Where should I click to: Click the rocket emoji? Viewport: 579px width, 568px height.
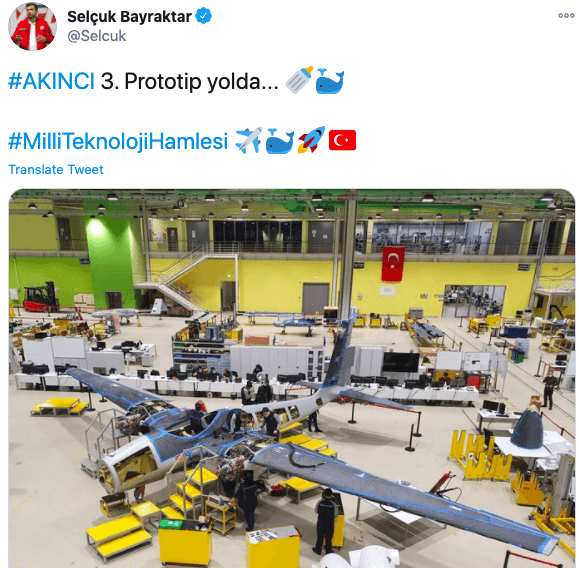click(311, 140)
